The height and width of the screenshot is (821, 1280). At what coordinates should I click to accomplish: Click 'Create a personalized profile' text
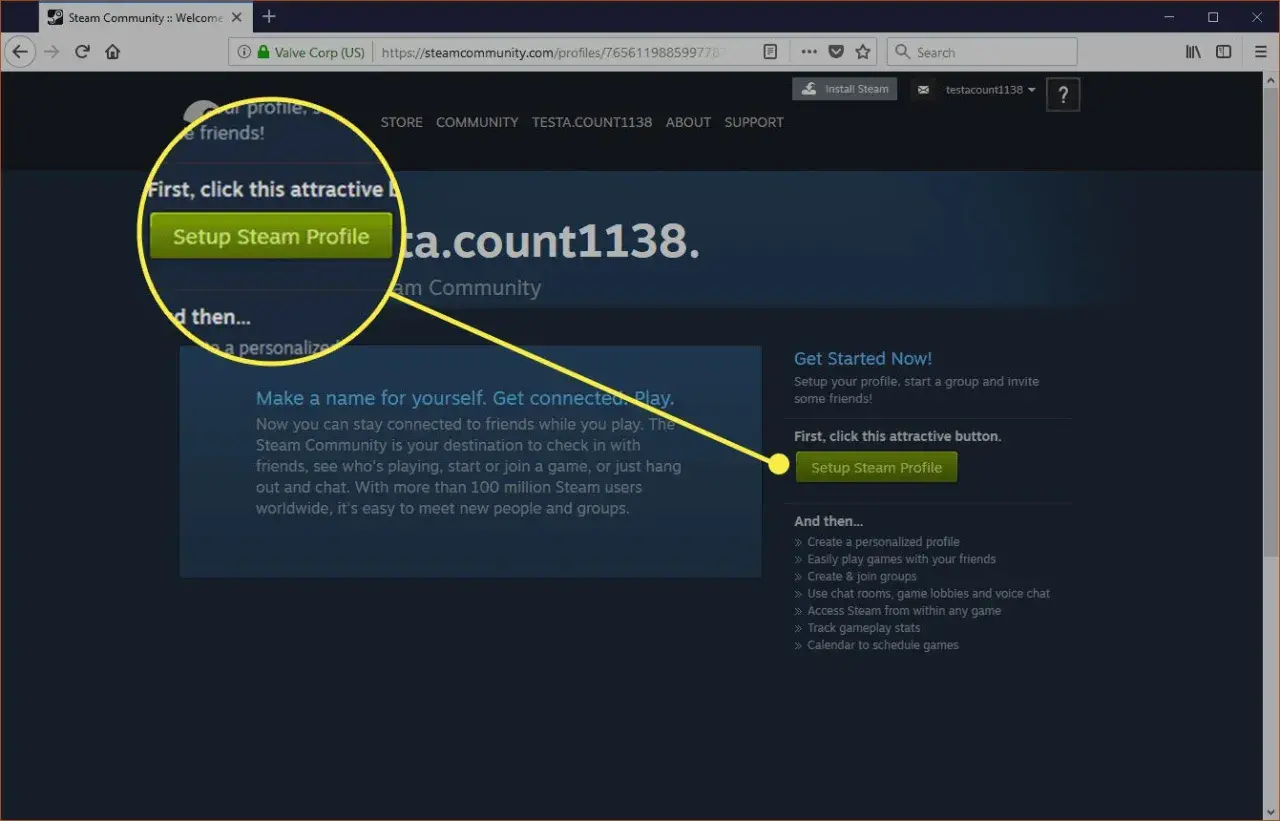click(883, 542)
